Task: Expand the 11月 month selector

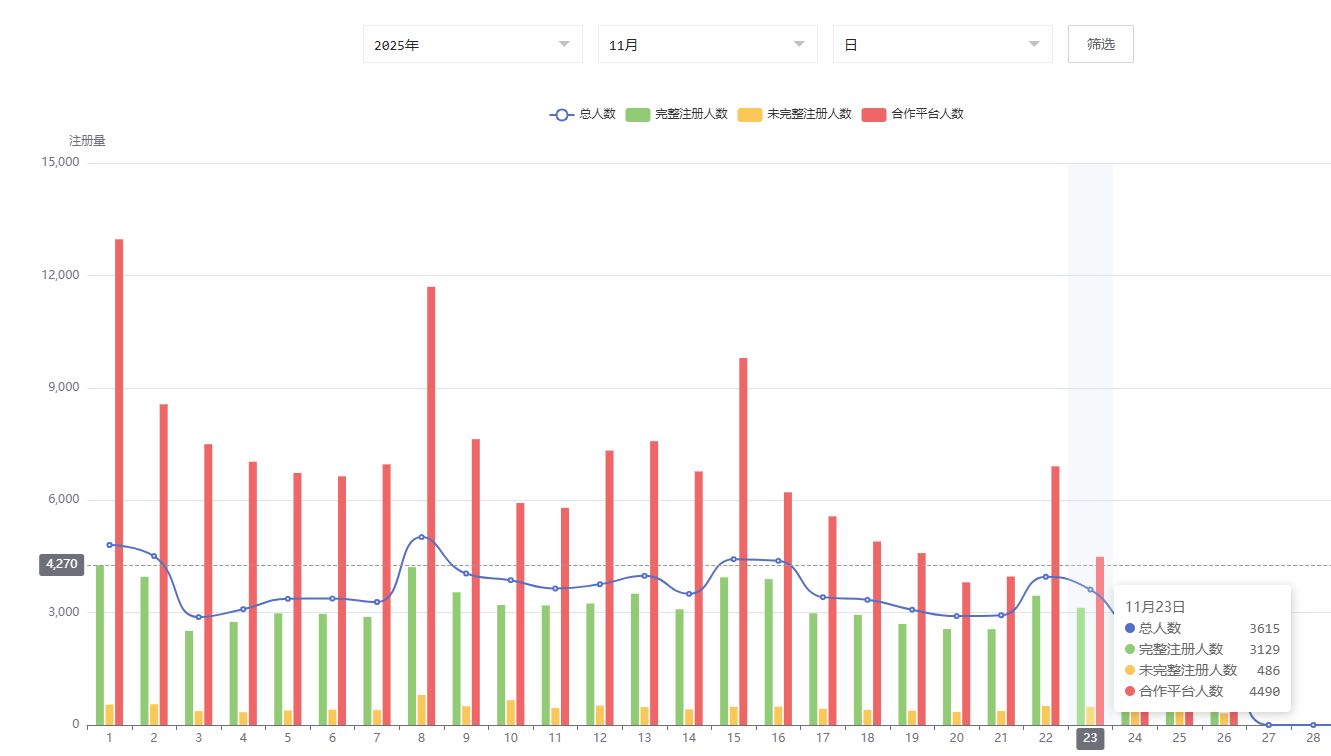Action: click(x=707, y=44)
